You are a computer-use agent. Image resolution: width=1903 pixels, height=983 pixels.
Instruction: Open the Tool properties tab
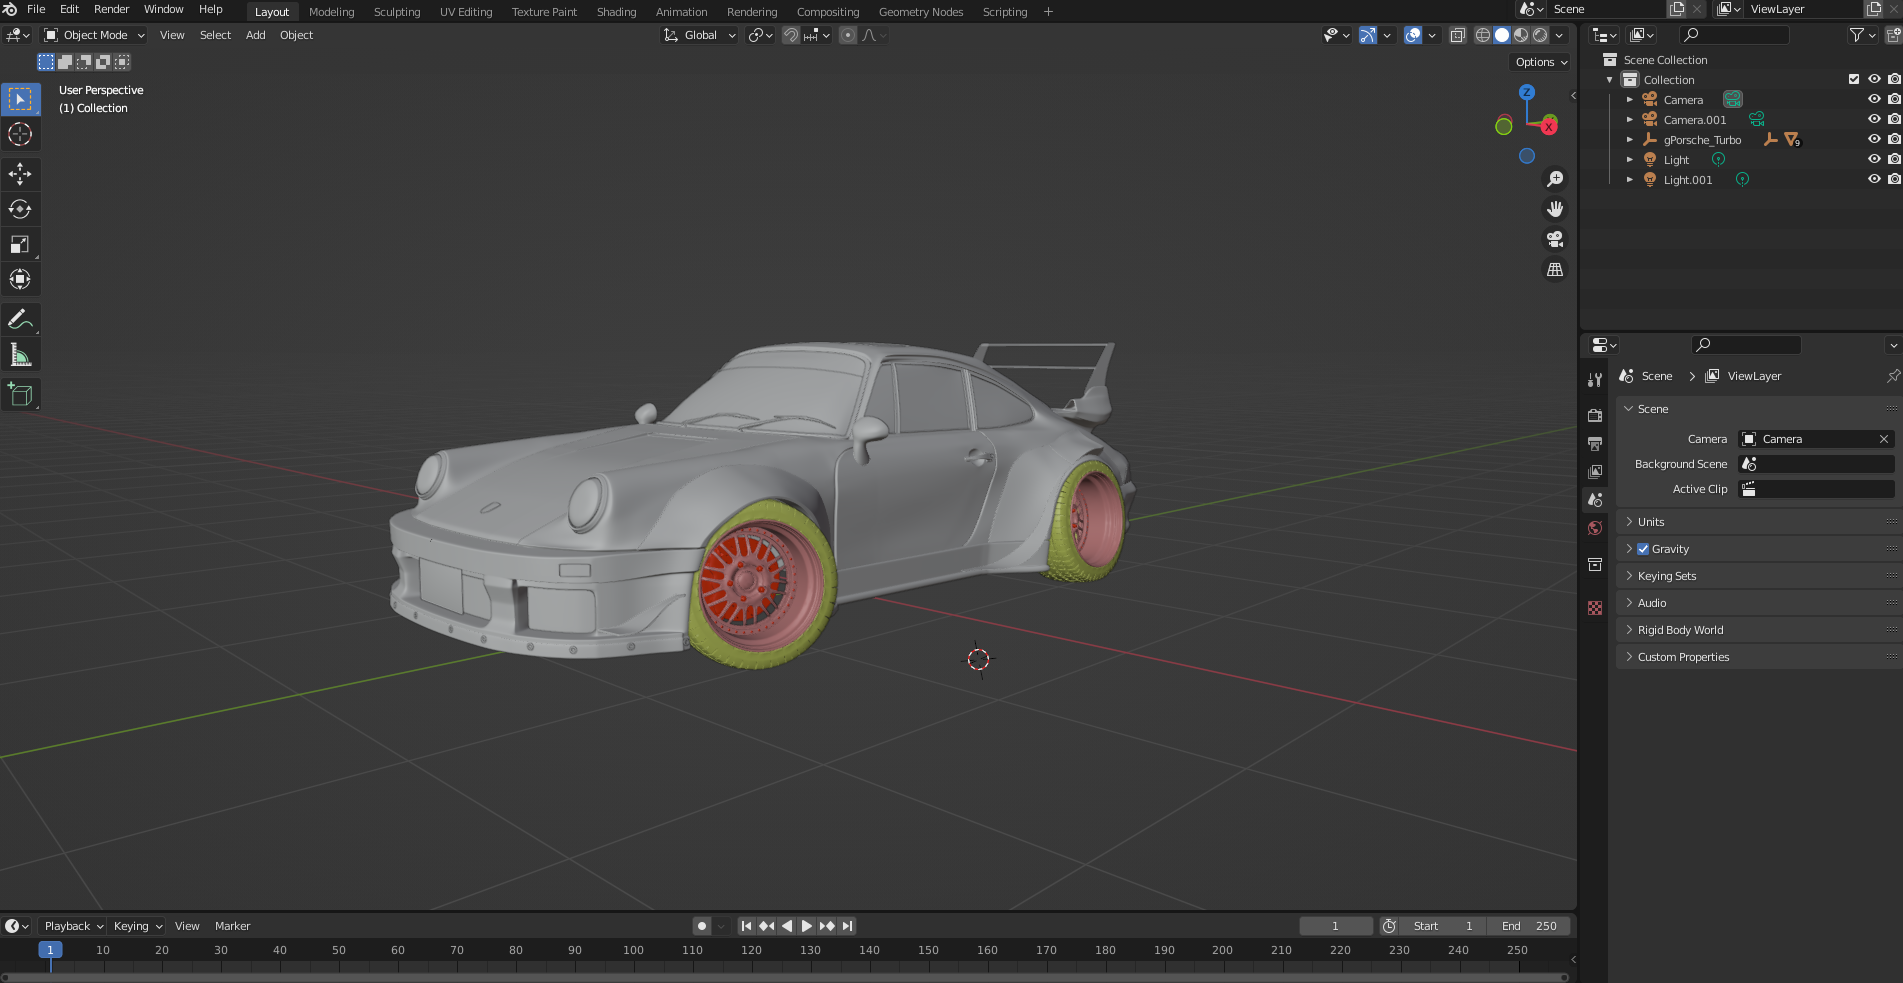pos(1595,380)
